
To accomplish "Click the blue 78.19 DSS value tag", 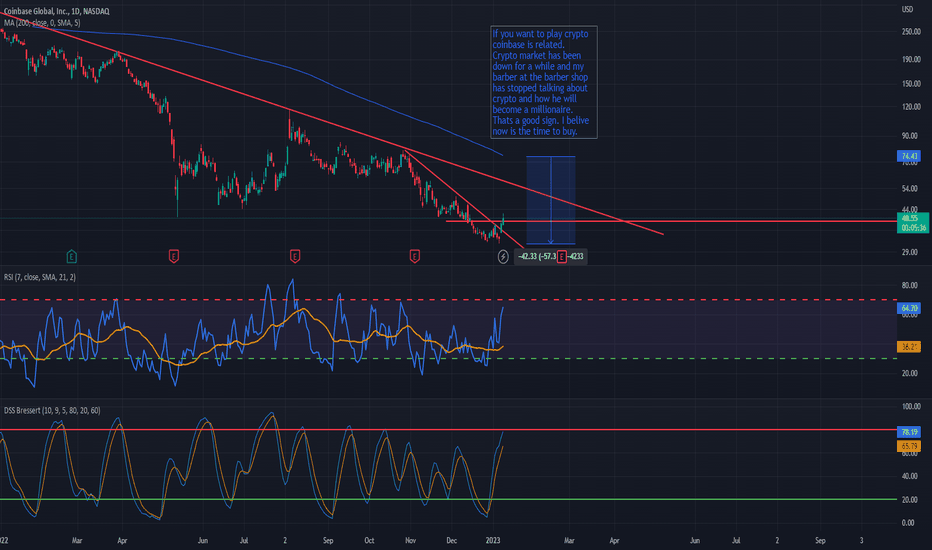I will click(909, 432).
